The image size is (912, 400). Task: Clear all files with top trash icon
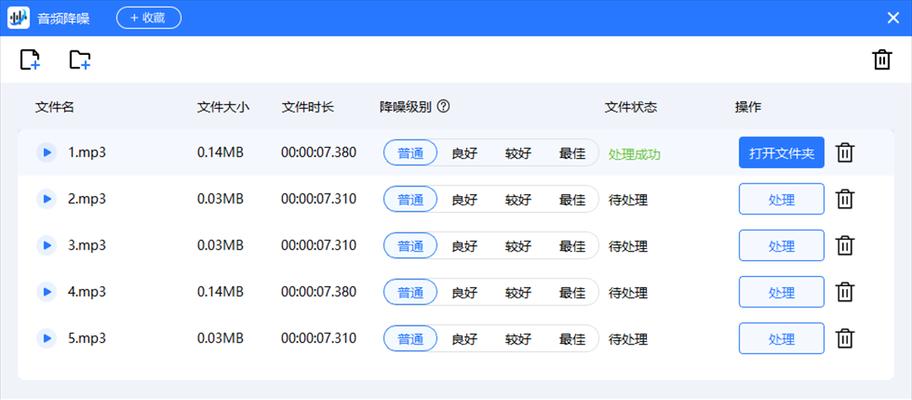pos(882,60)
